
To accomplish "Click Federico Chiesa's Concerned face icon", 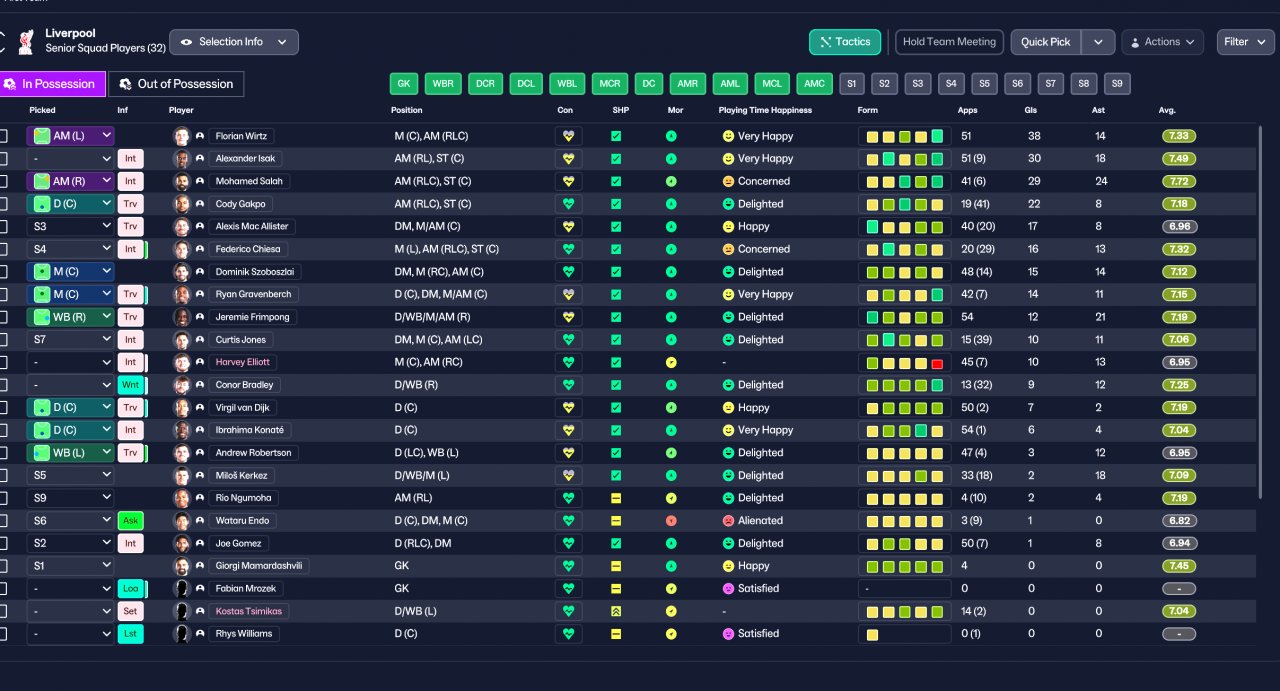I will (x=728, y=249).
